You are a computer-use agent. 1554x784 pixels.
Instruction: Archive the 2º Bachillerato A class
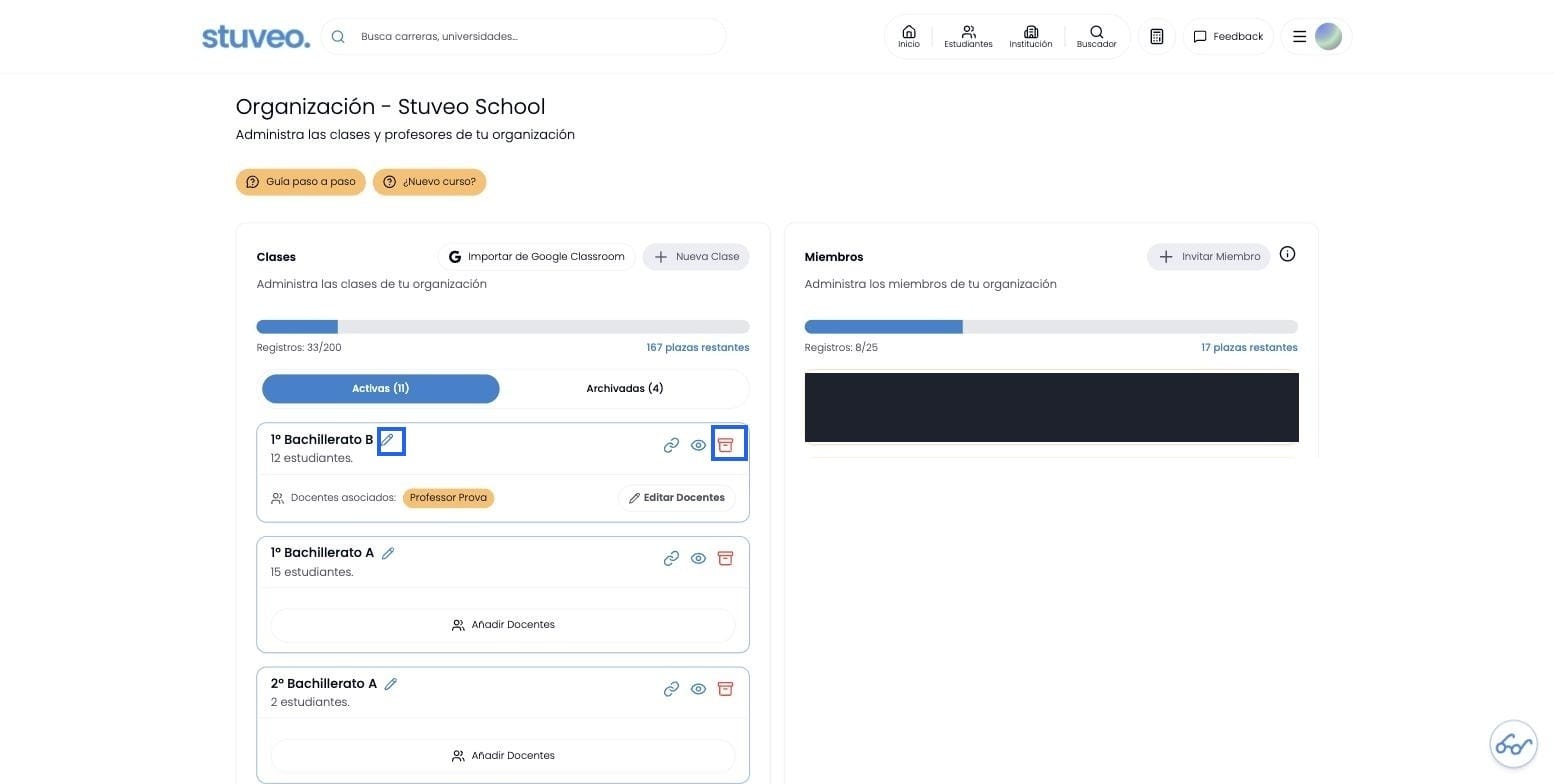[x=726, y=689]
